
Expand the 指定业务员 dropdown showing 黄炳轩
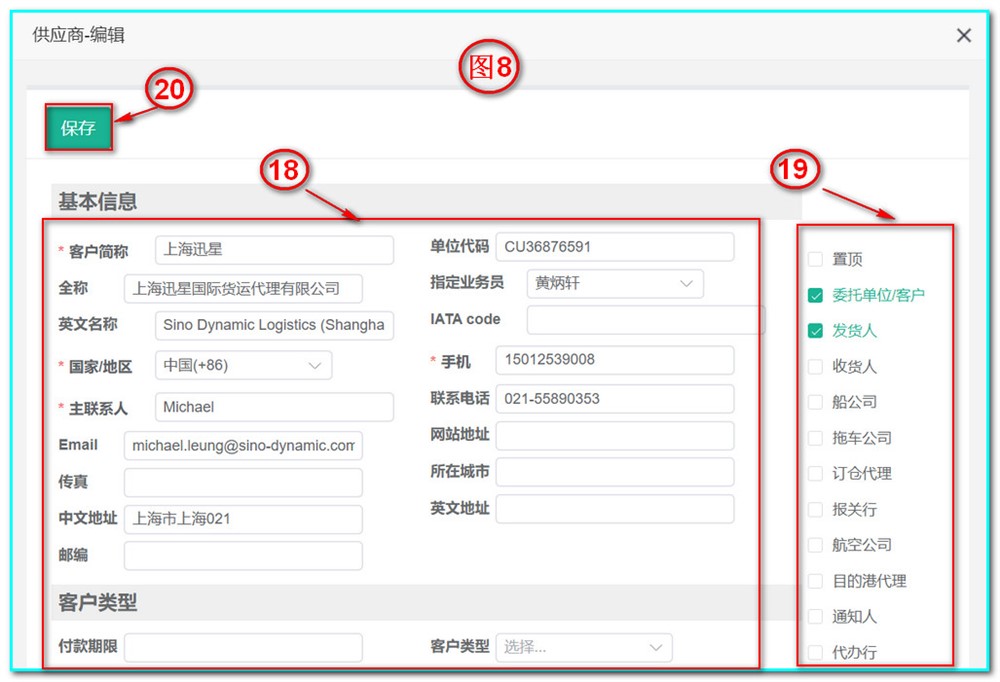614,283
